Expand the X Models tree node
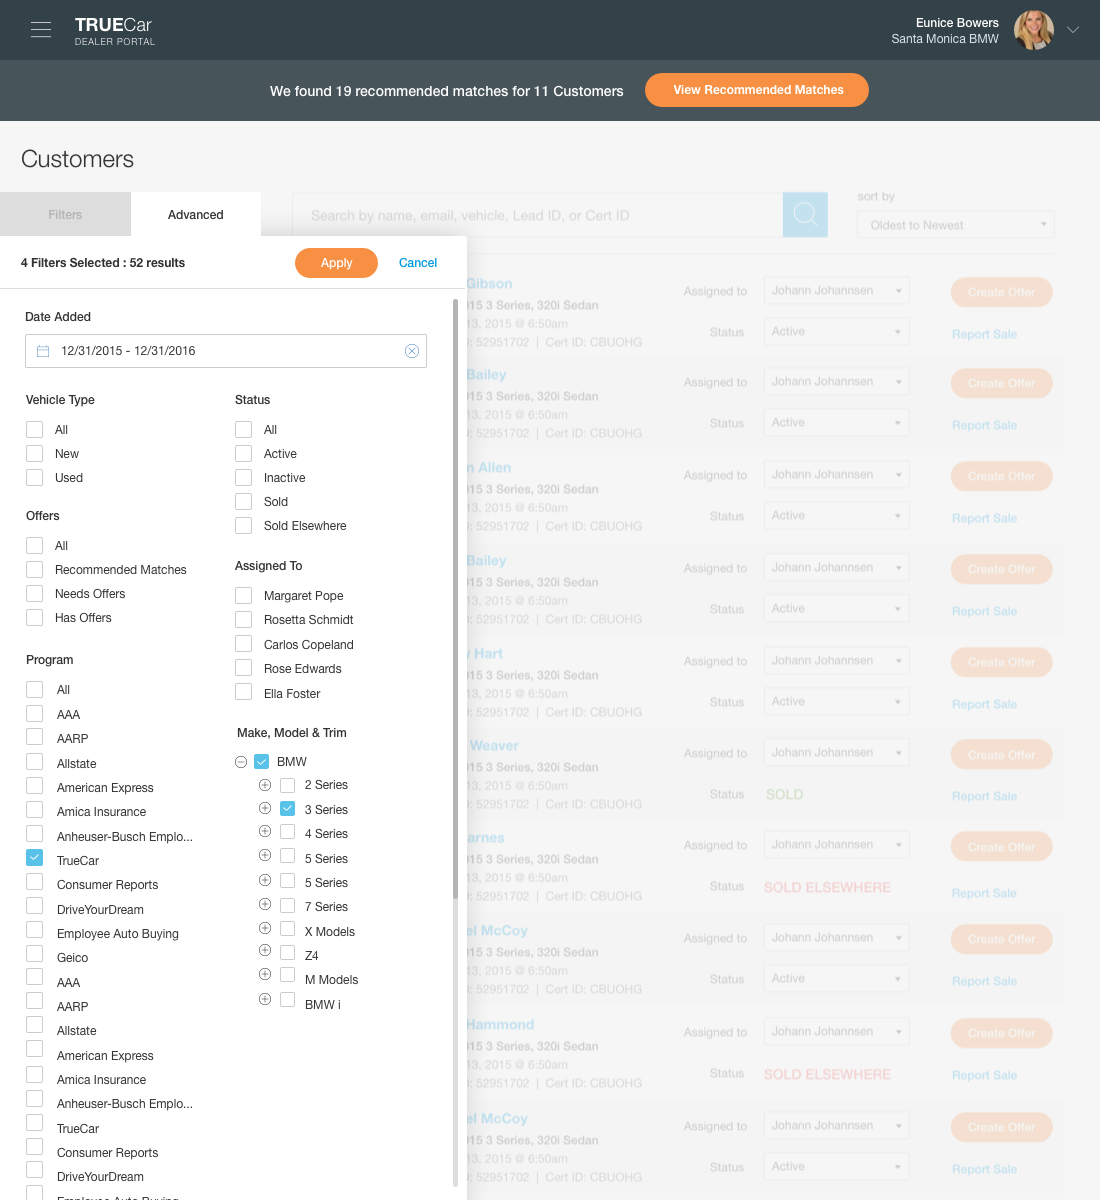 point(264,927)
